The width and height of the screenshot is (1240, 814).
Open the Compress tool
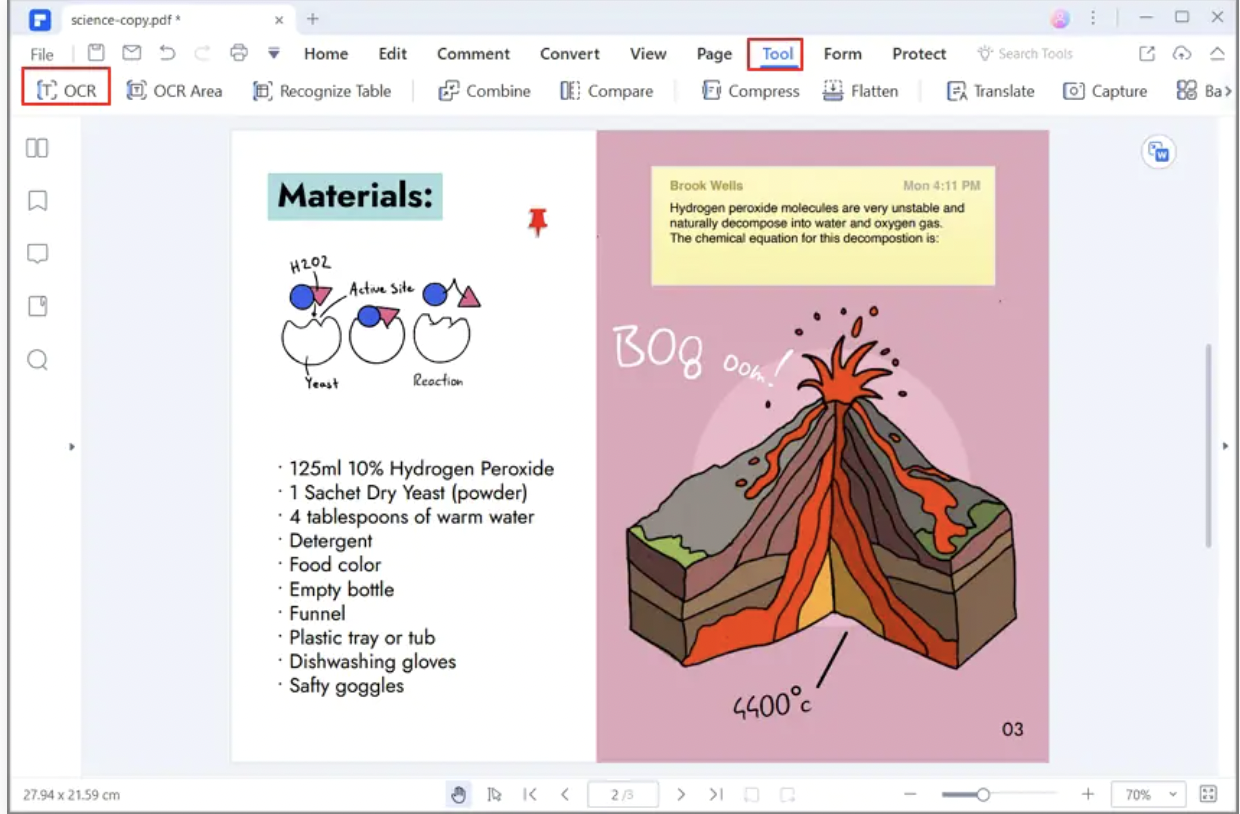(750, 91)
